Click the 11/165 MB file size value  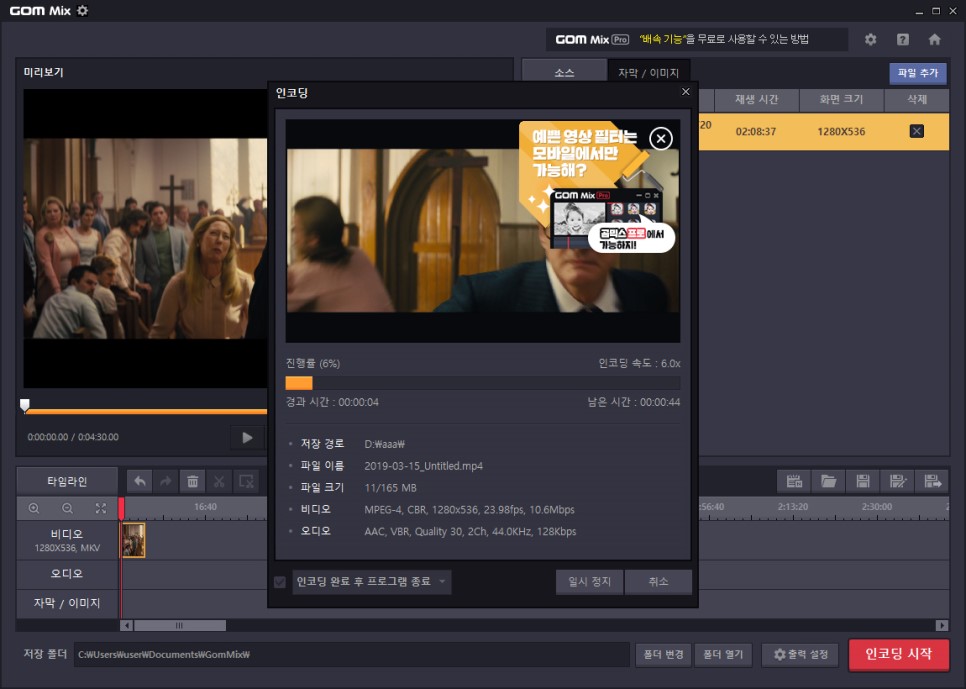pos(391,488)
